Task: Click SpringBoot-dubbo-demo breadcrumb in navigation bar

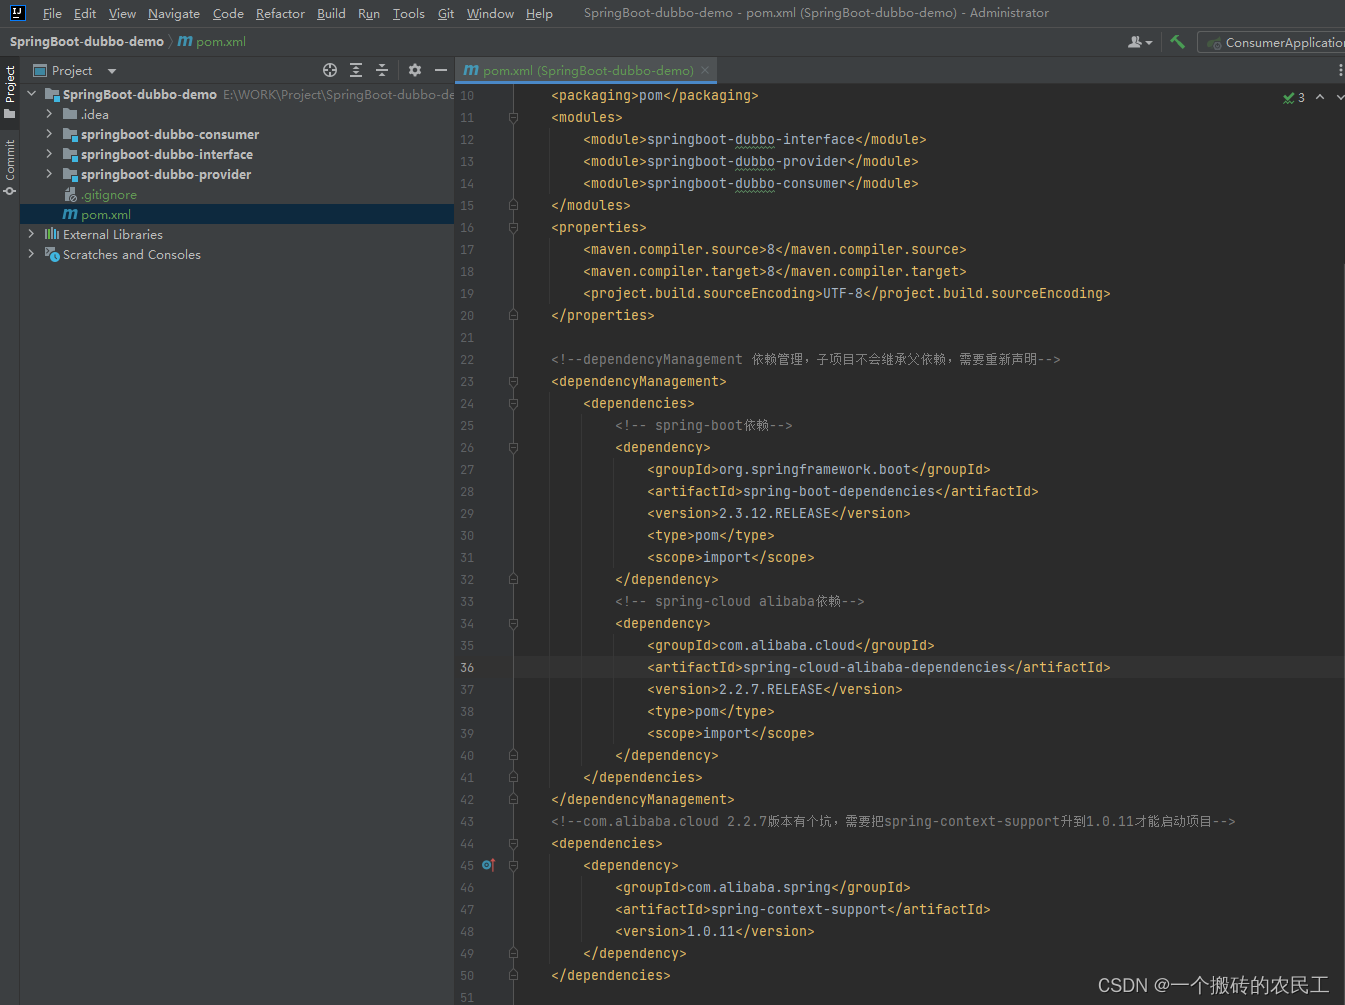Action: point(87,41)
